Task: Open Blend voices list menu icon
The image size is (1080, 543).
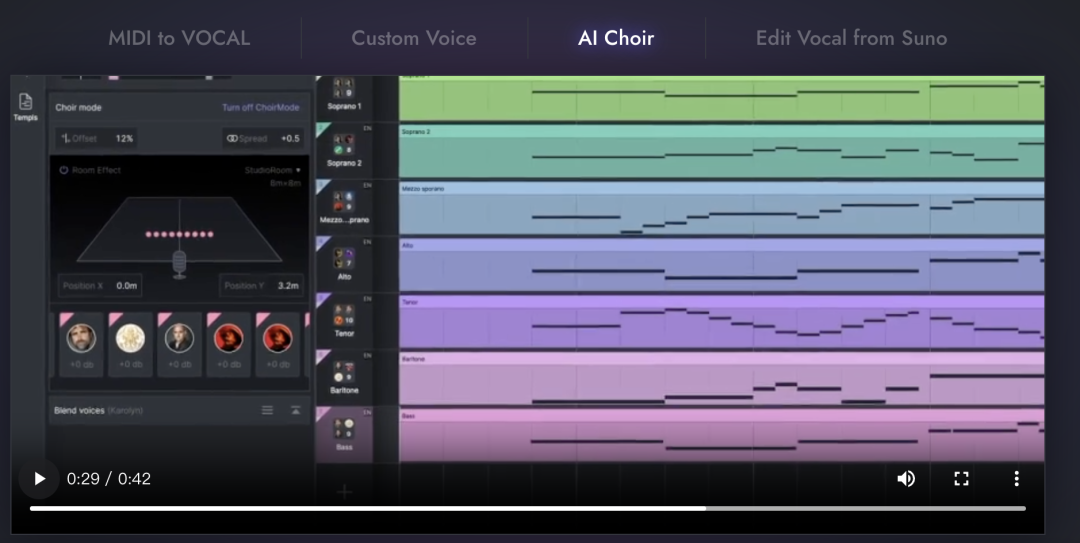Action: (x=267, y=410)
